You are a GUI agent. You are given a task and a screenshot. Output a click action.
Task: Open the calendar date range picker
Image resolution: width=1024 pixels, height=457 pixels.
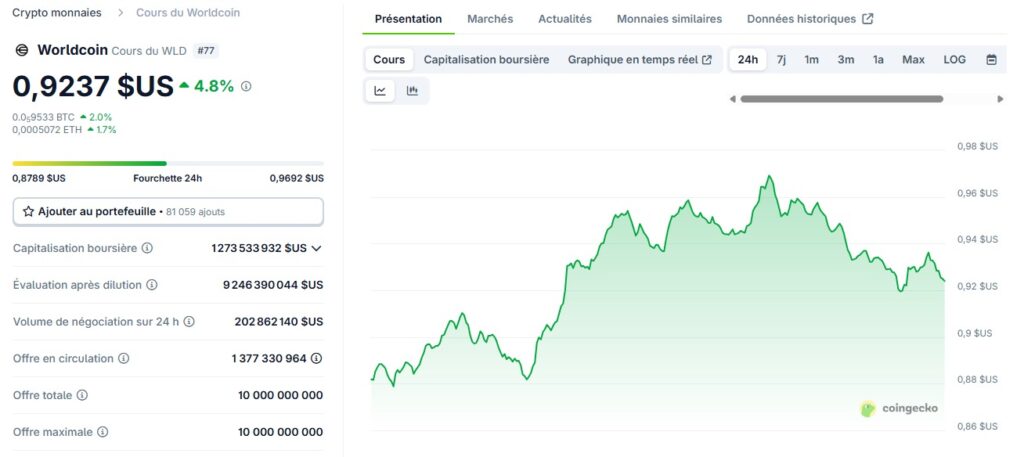point(991,60)
